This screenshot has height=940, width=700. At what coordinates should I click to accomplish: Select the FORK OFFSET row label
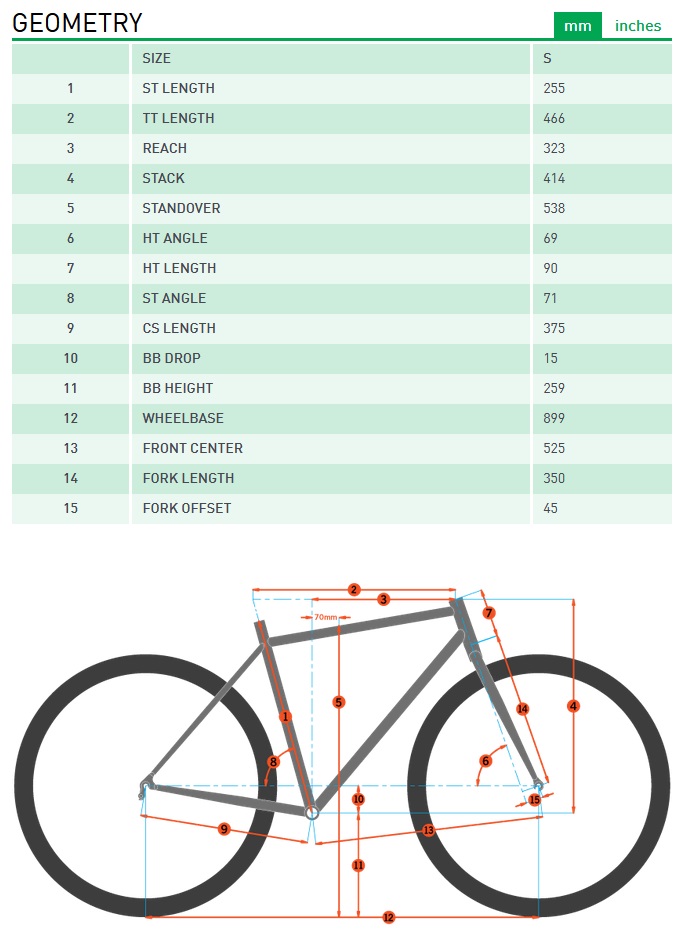pyautogui.click(x=187, y=508)
